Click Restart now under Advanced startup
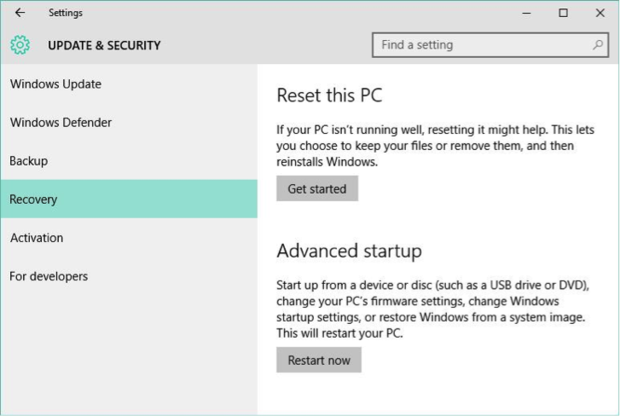The width and height of the screenshot is (620, 416). tap(319, 360)
